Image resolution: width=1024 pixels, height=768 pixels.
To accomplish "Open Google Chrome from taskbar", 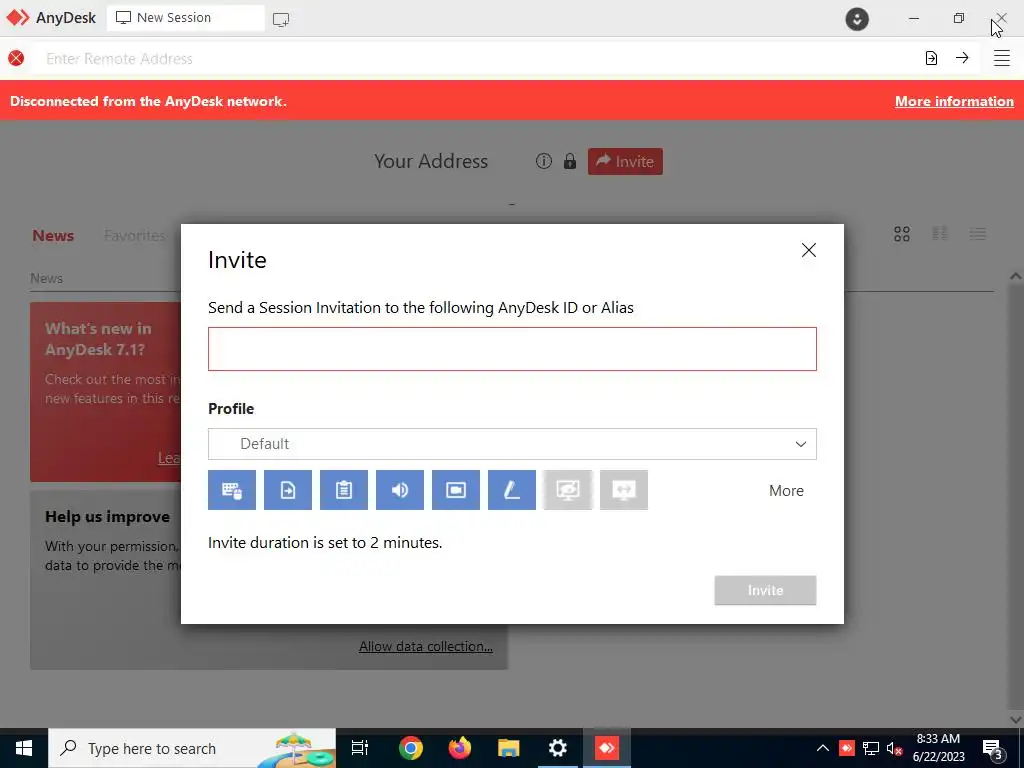I will tap(411, 748).
